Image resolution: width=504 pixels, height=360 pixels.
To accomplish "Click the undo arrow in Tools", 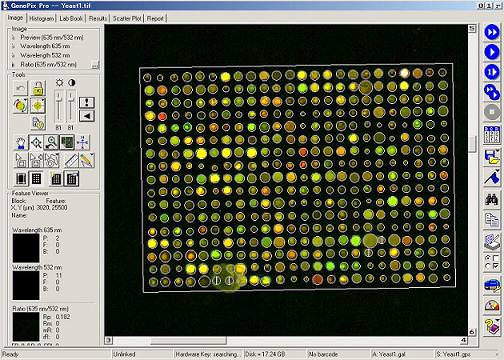I will [20, 88].
